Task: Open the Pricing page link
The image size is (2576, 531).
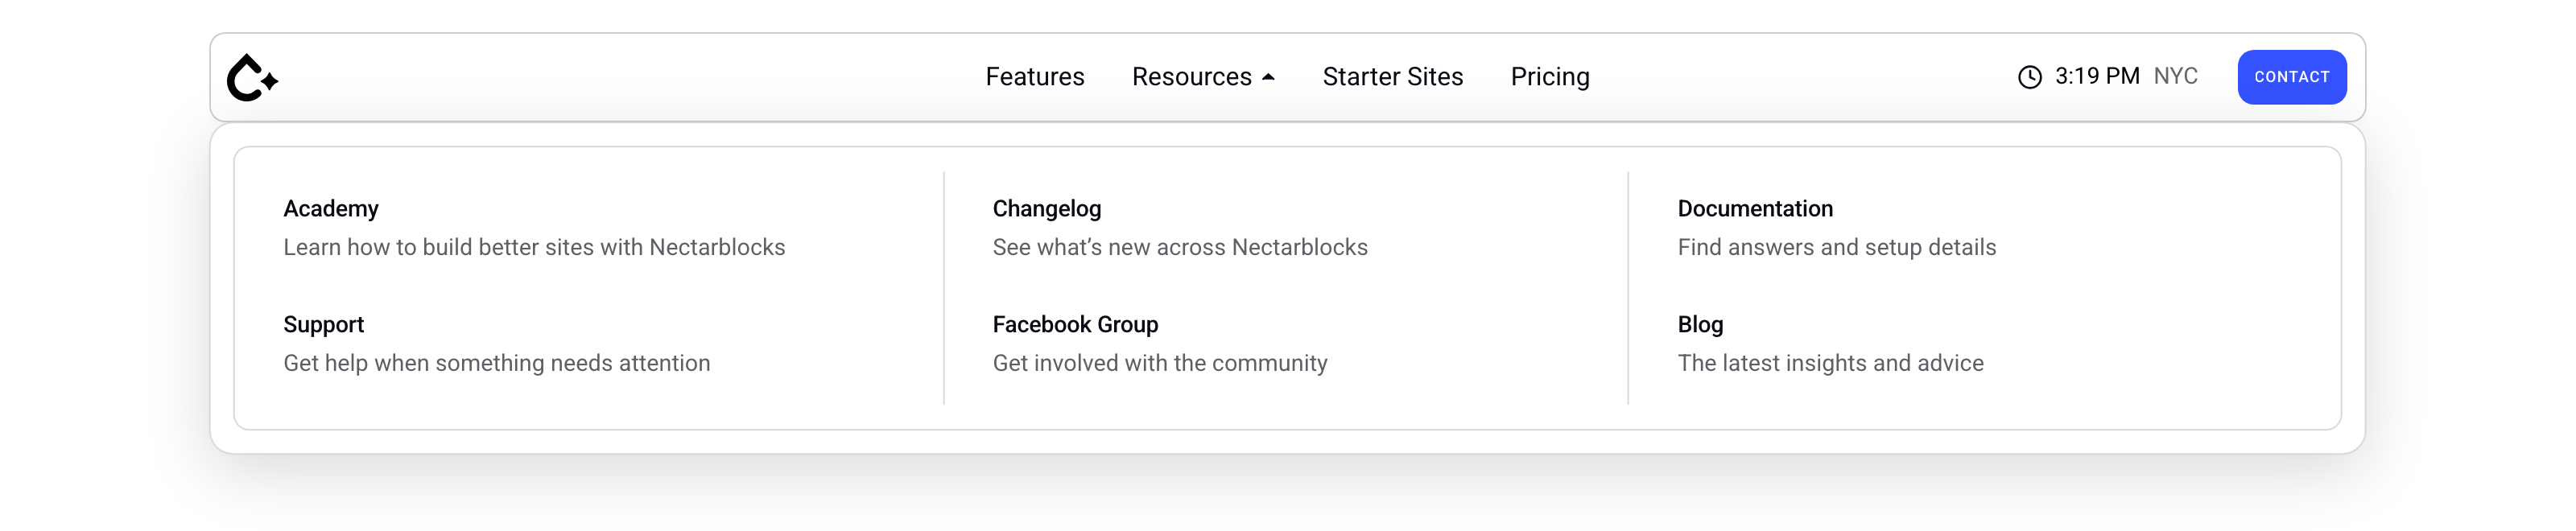Action: pyautogui.click(x=1549, y=77)
